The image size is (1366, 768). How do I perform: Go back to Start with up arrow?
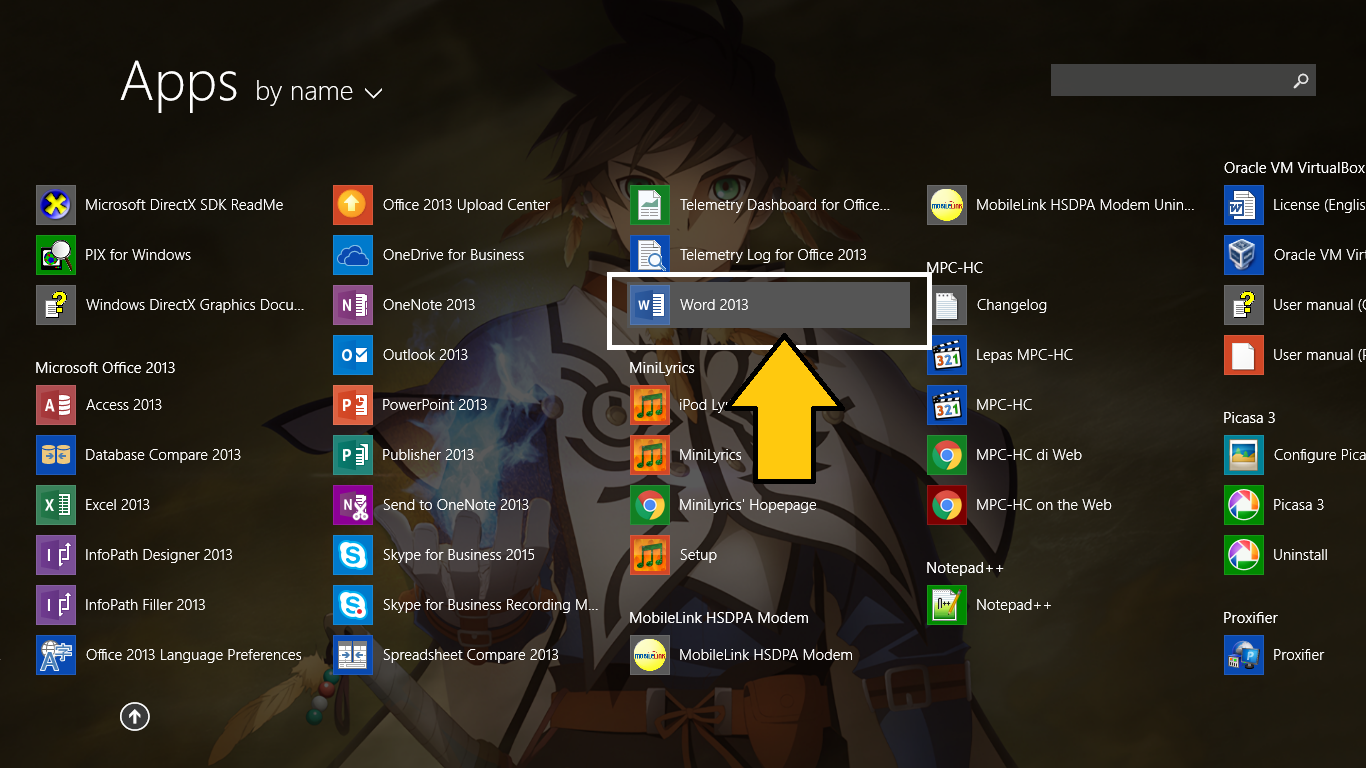coord(135,716)
